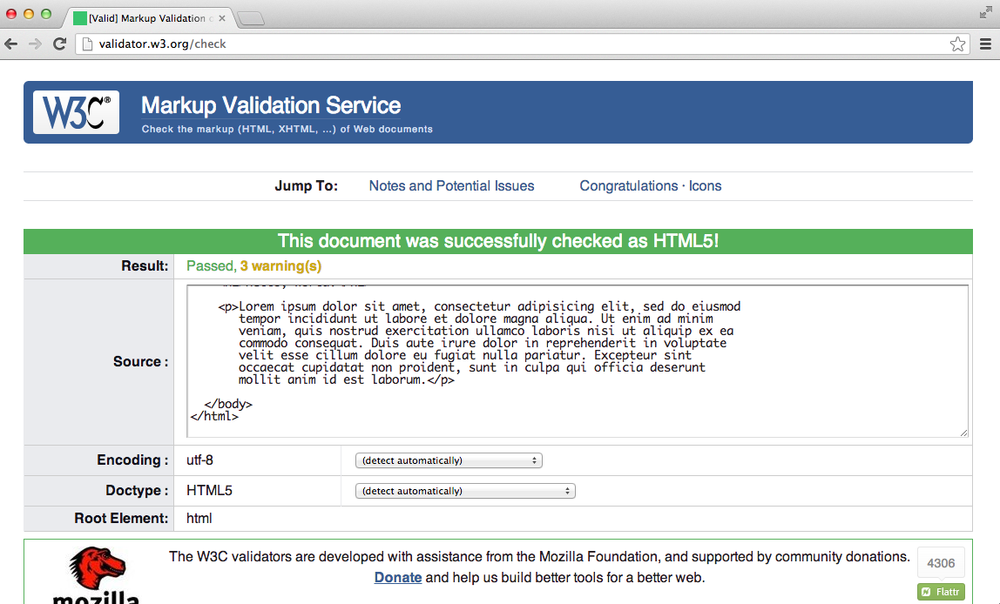The height and width of the screenshot is (604, 1000).
Task: Open the Doctype detection dropdown
Action: (x=465, y=491)
